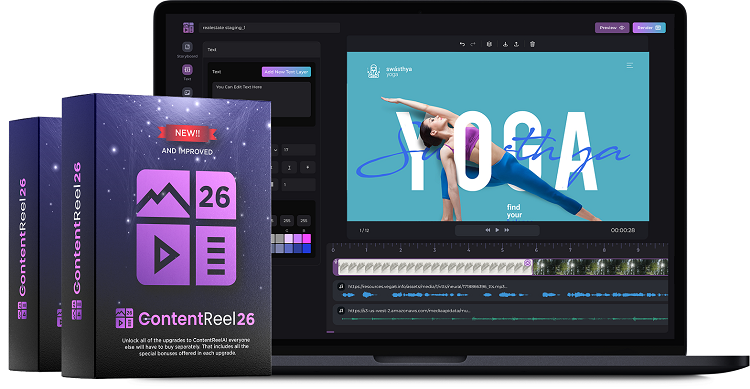Click Add New Text Layer

point(287,72)
